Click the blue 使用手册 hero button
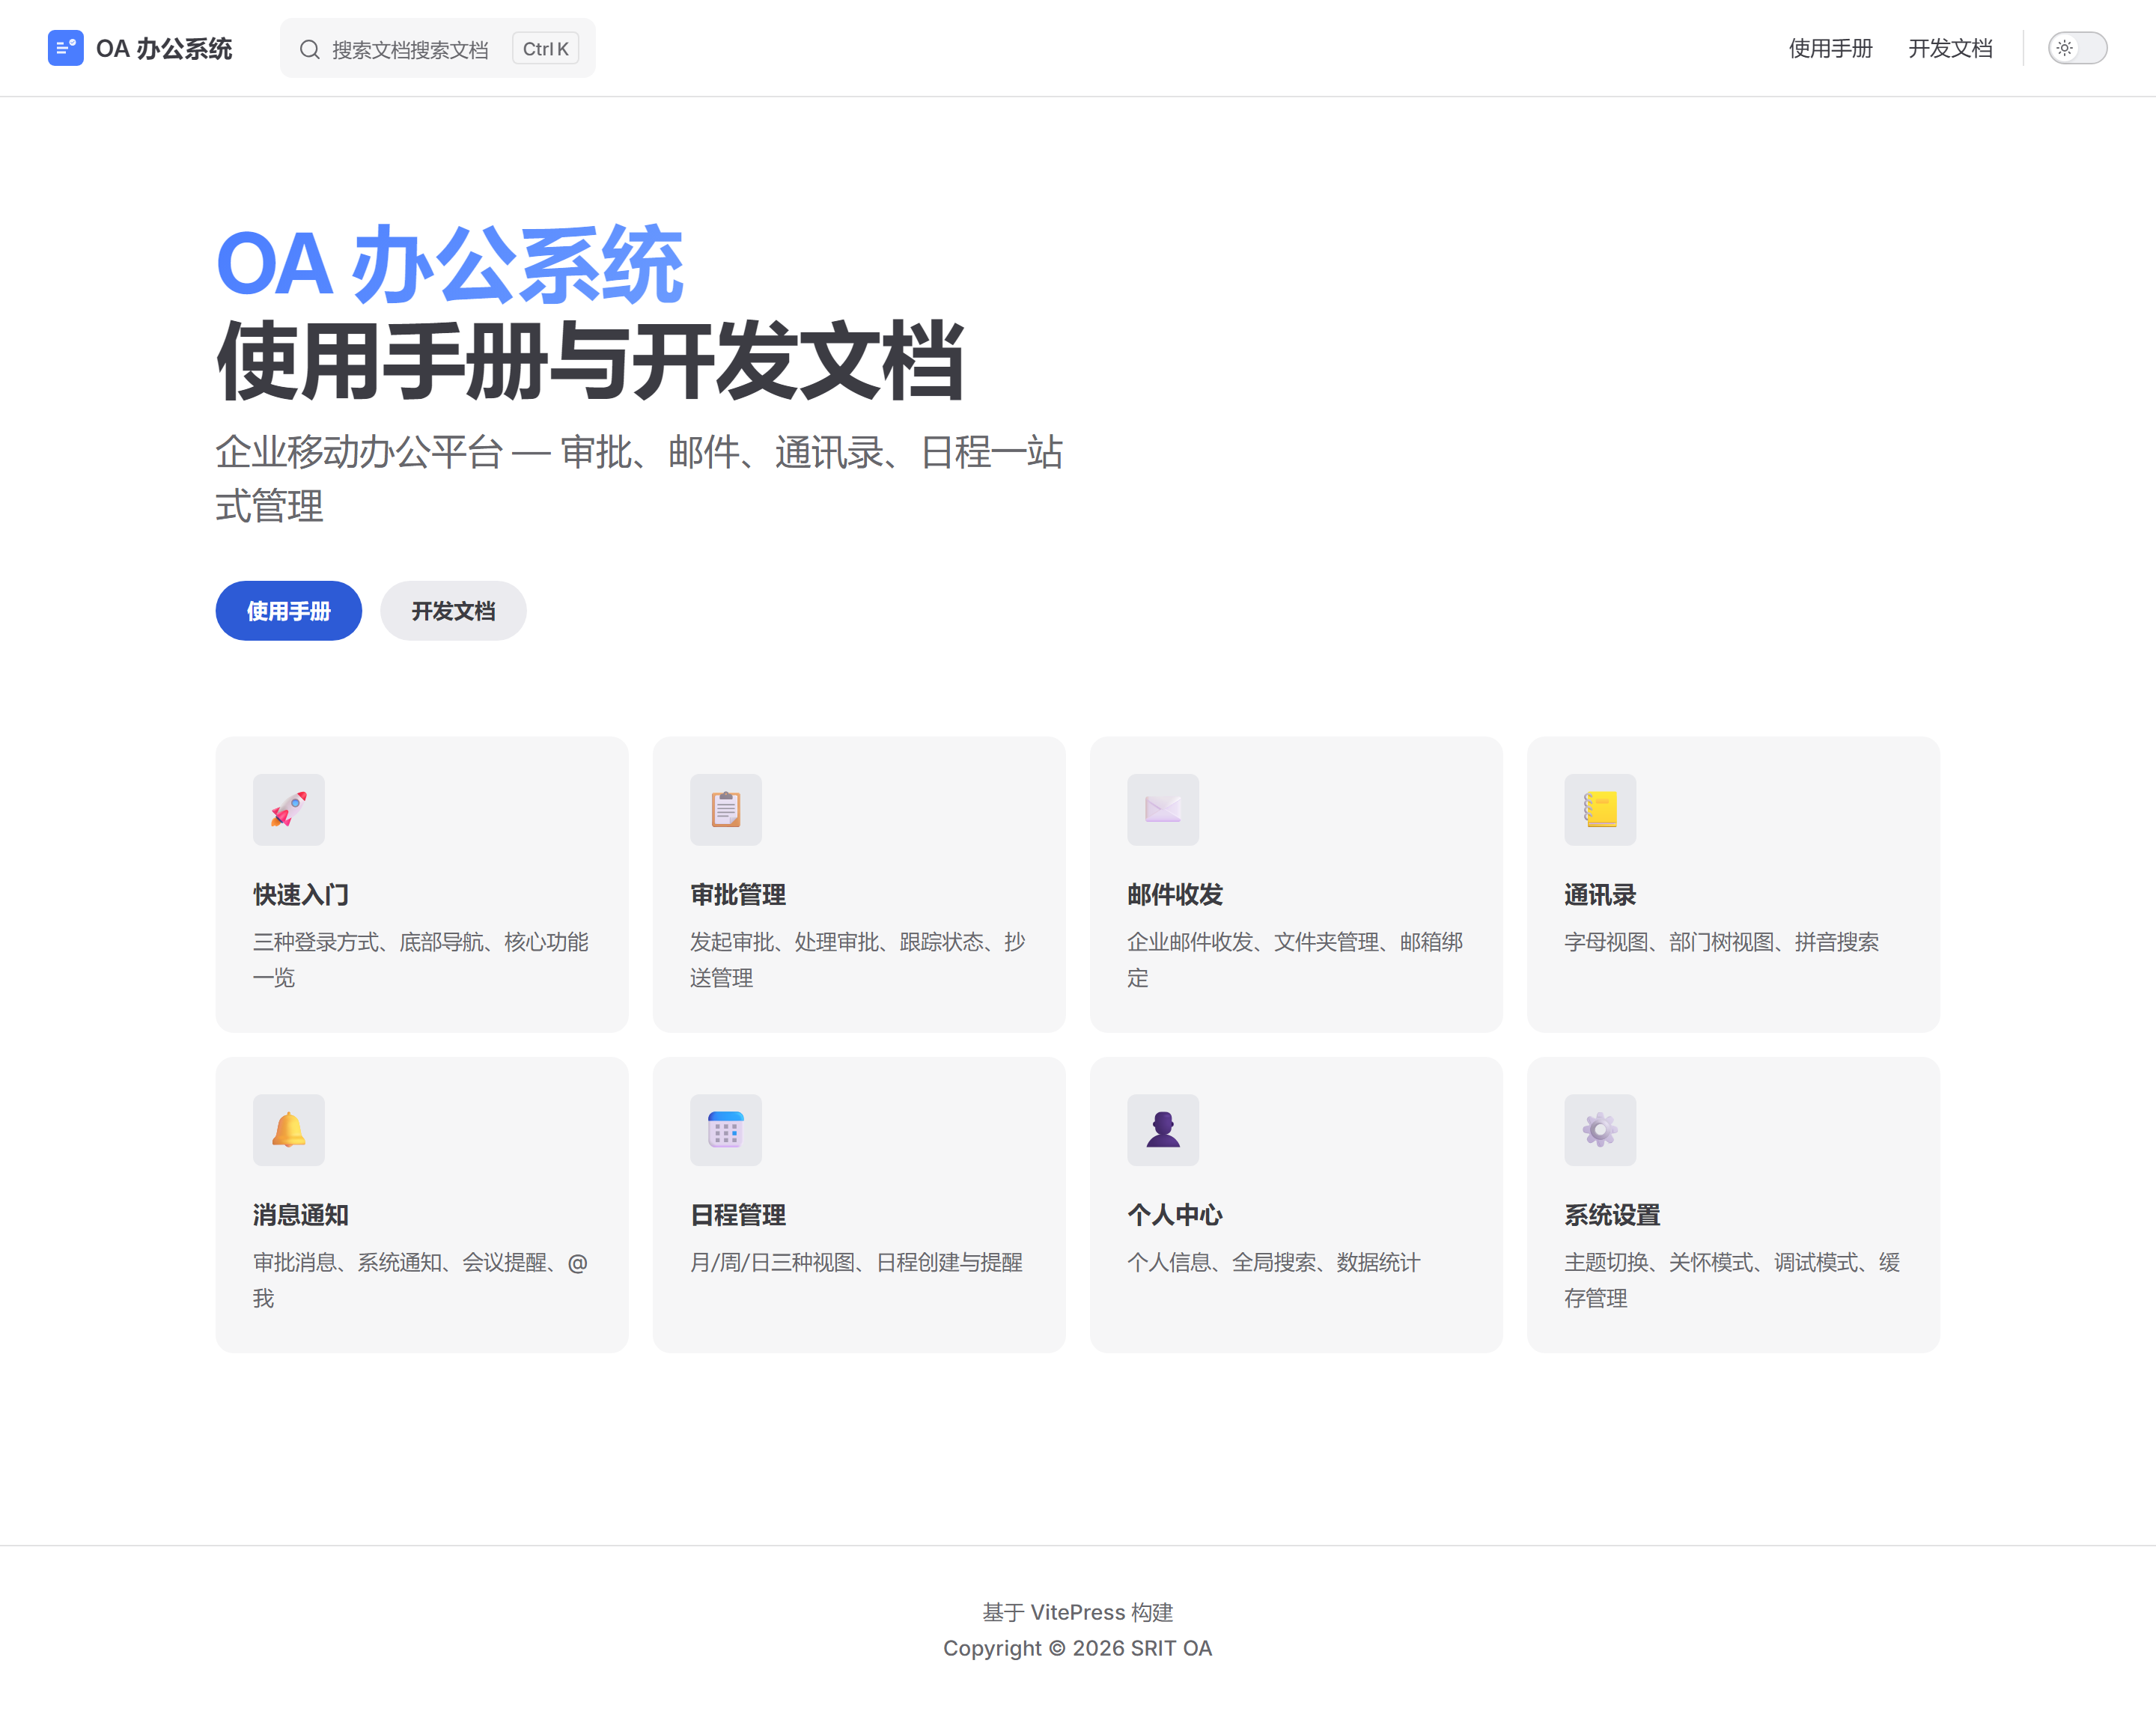The width and height of the screenshot is (2156, 1714). [289, 610]
